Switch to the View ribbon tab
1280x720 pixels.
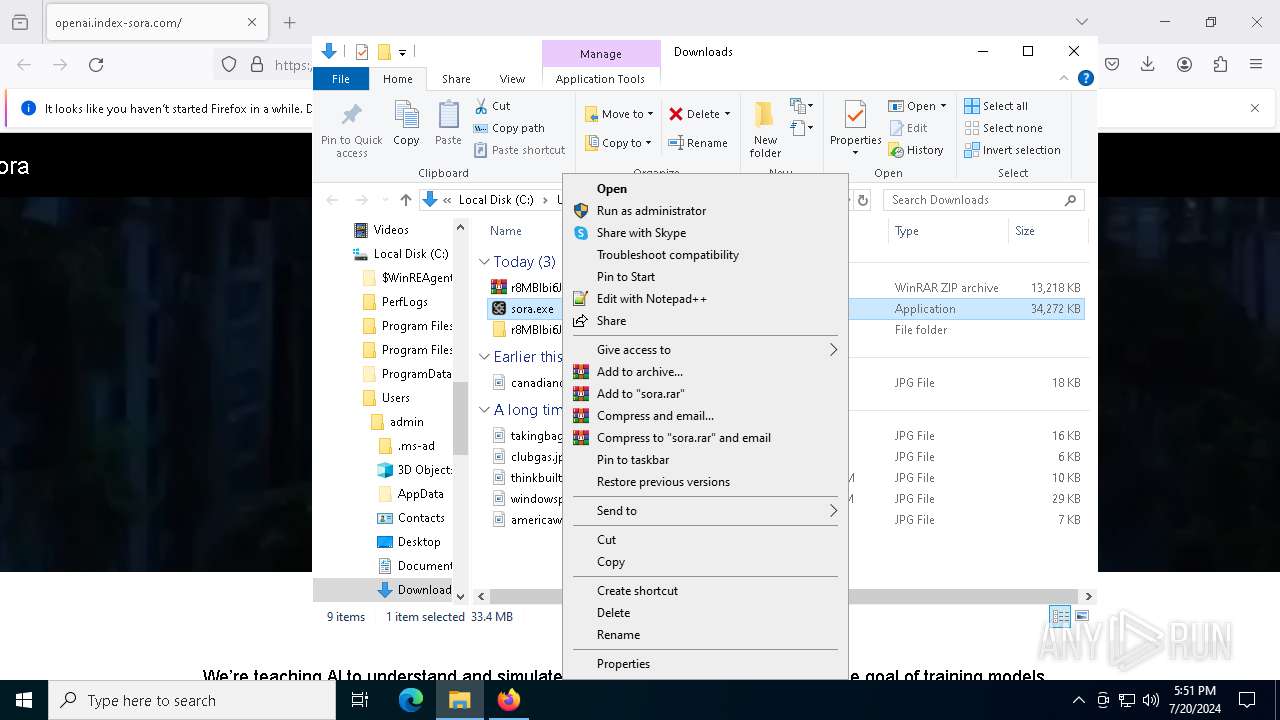pyautogui.click(x=512, y=79)
